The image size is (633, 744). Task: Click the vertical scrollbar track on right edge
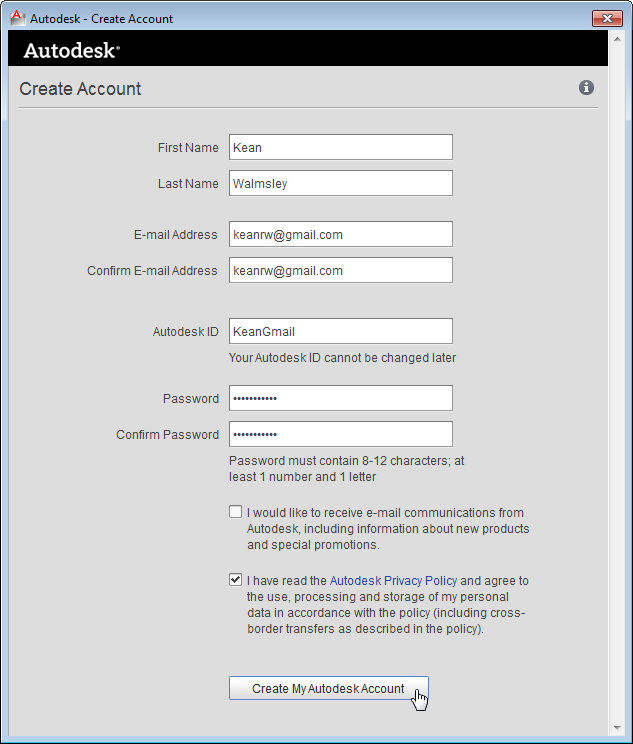point(616,400)
